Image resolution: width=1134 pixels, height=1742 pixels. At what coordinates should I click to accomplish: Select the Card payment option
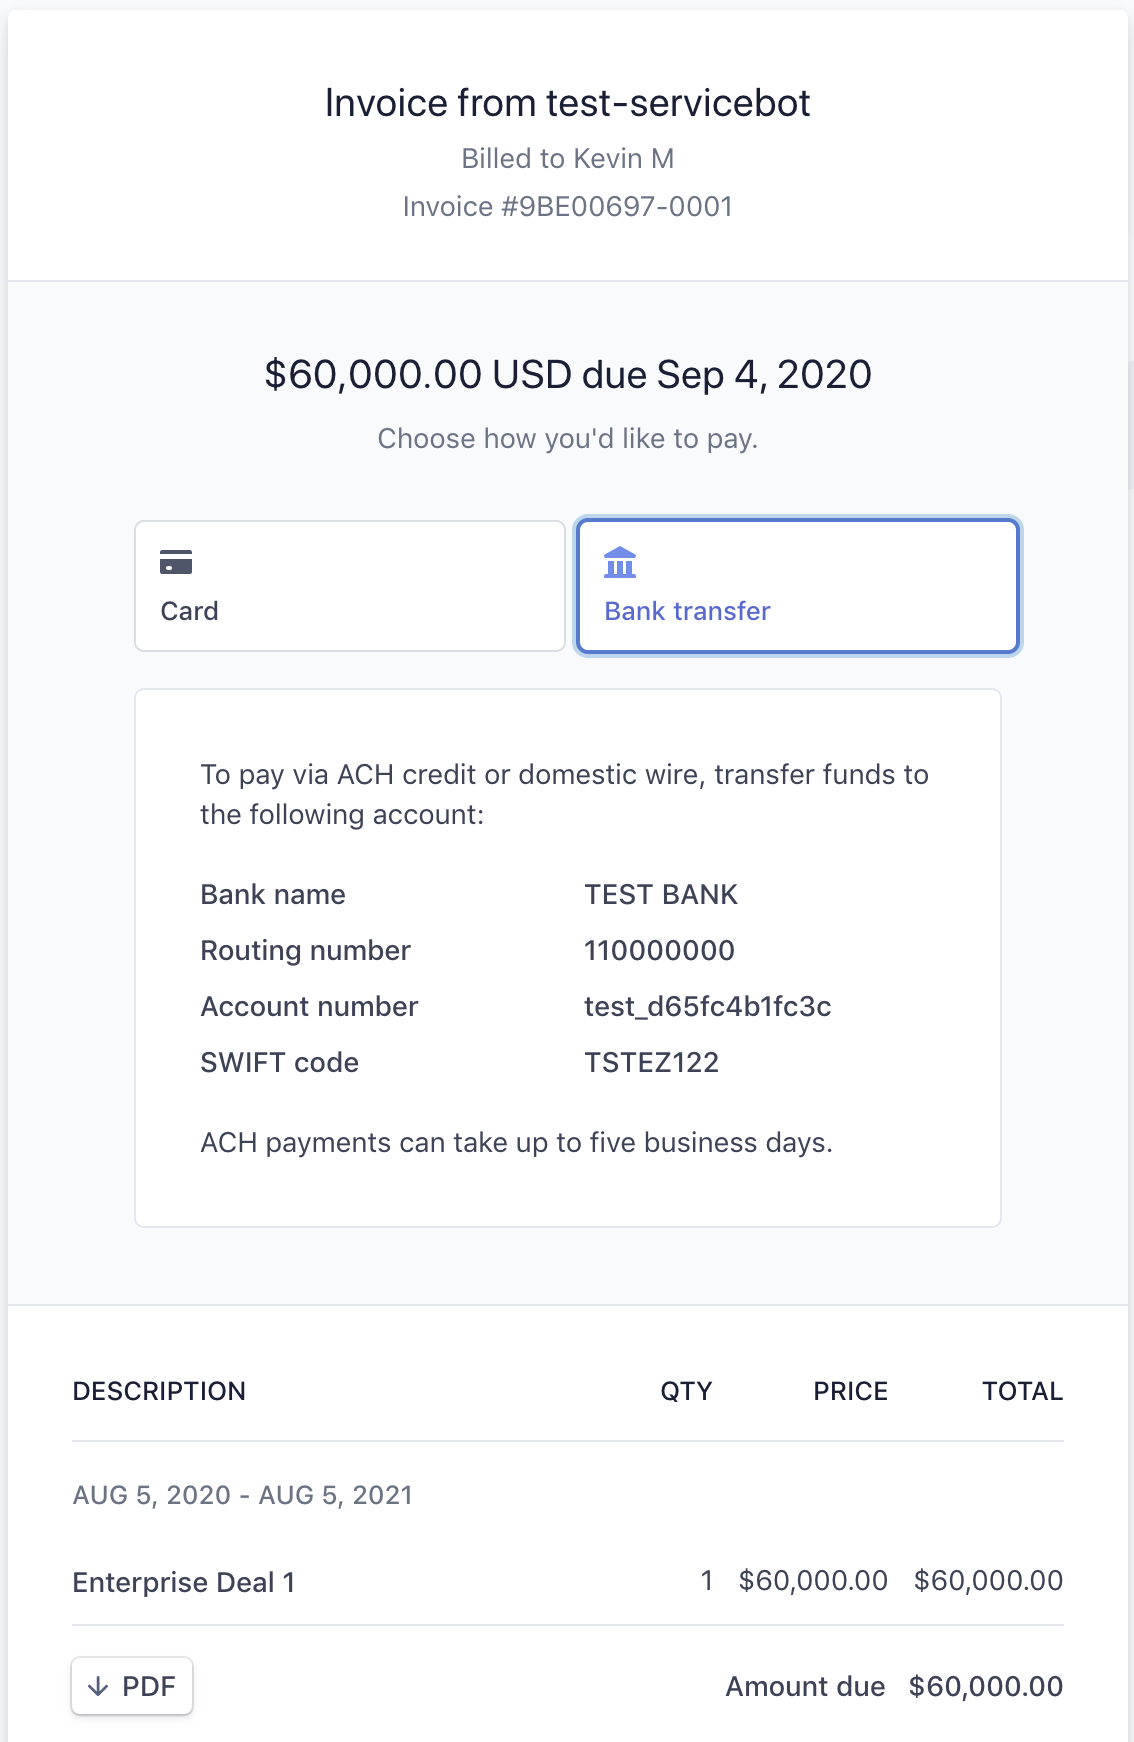pyautogui.click(x=350, y=586)
